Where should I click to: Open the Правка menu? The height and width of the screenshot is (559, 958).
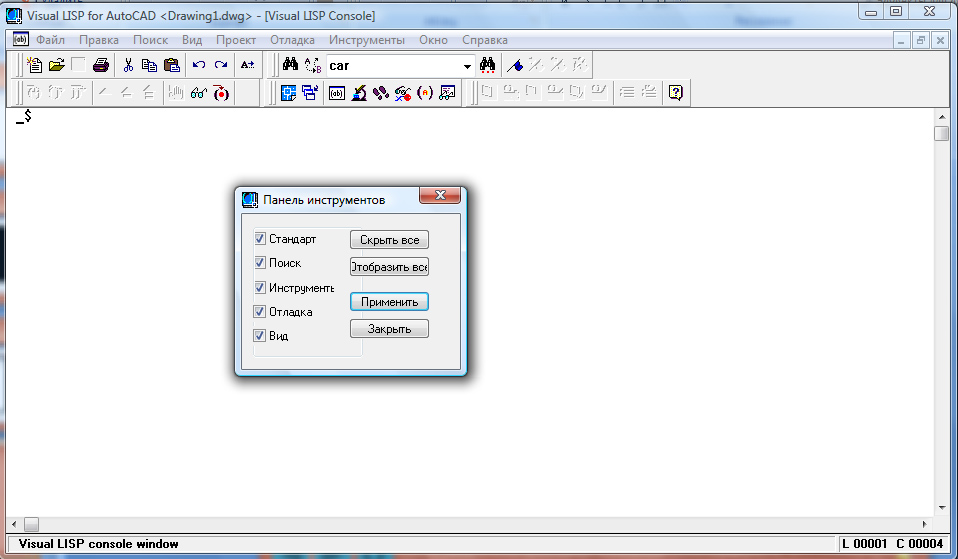point(99,40)
